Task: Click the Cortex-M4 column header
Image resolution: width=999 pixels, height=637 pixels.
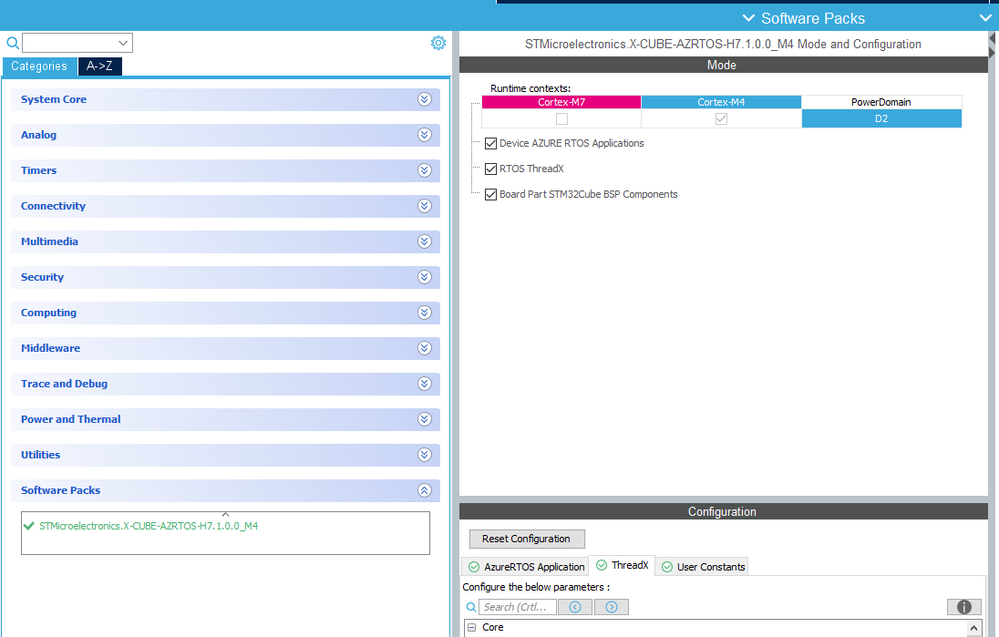Action: tap(721, 102)
